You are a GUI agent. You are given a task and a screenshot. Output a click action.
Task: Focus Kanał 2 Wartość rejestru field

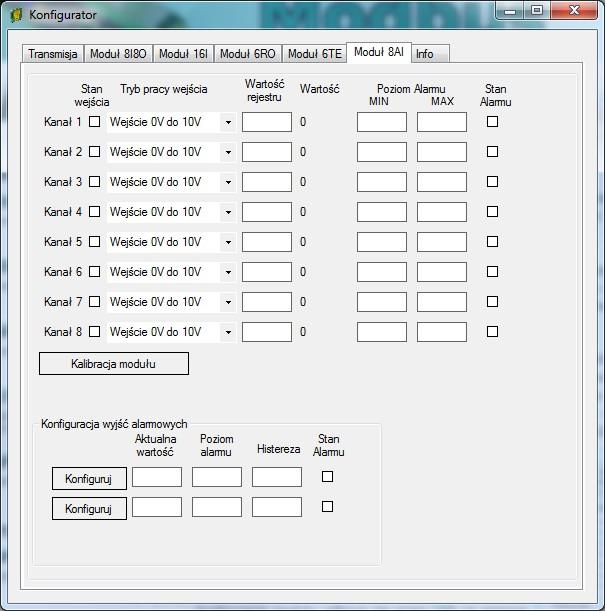[267, 152]
